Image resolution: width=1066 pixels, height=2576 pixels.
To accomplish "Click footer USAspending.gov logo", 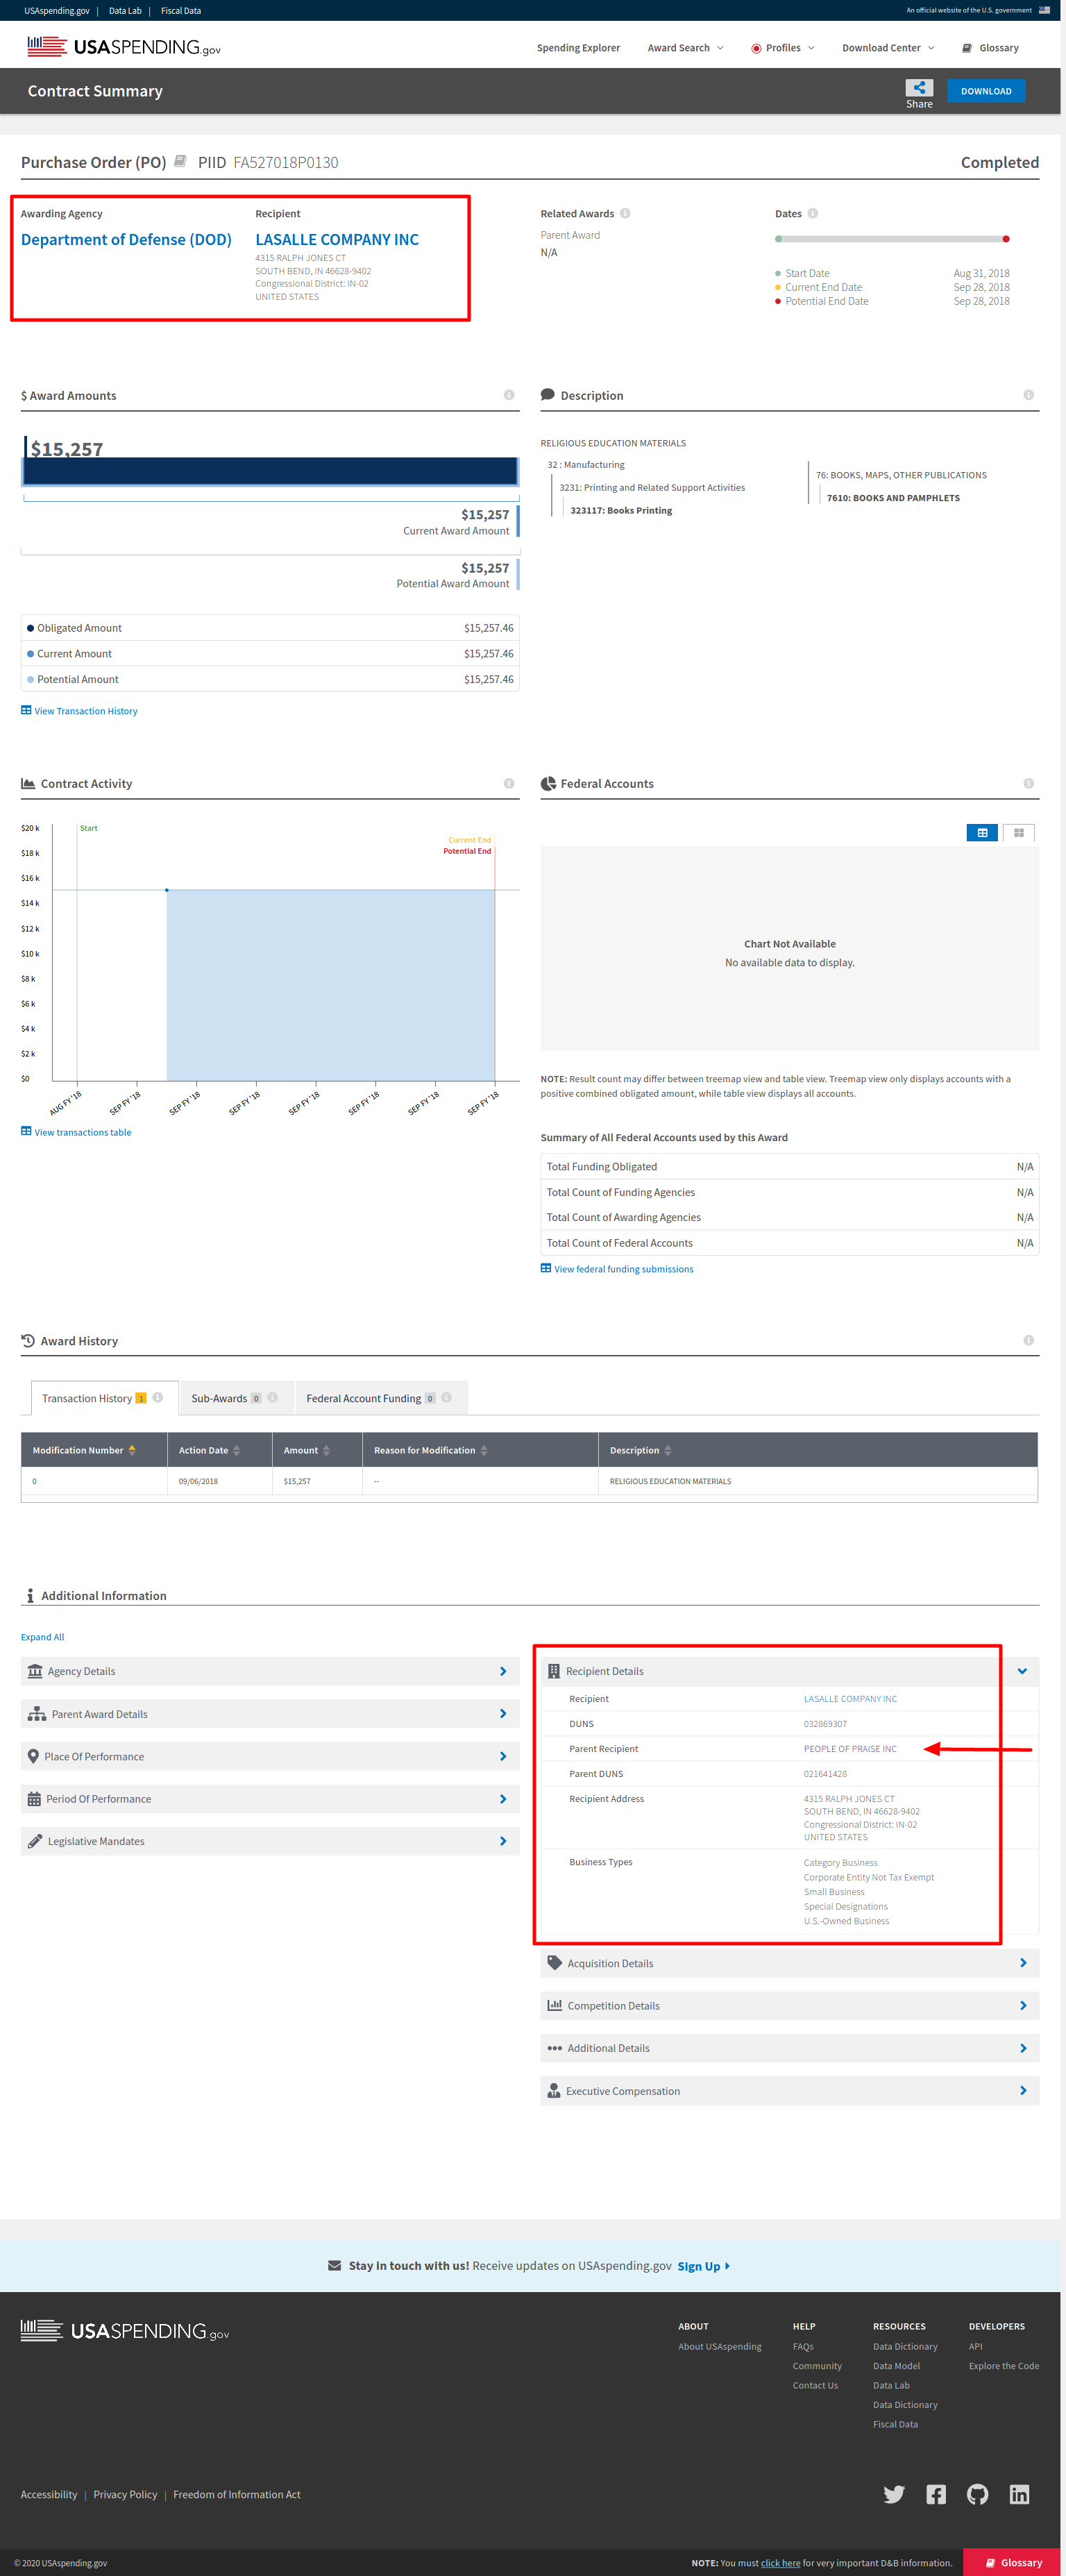I will click(125, 2331).
